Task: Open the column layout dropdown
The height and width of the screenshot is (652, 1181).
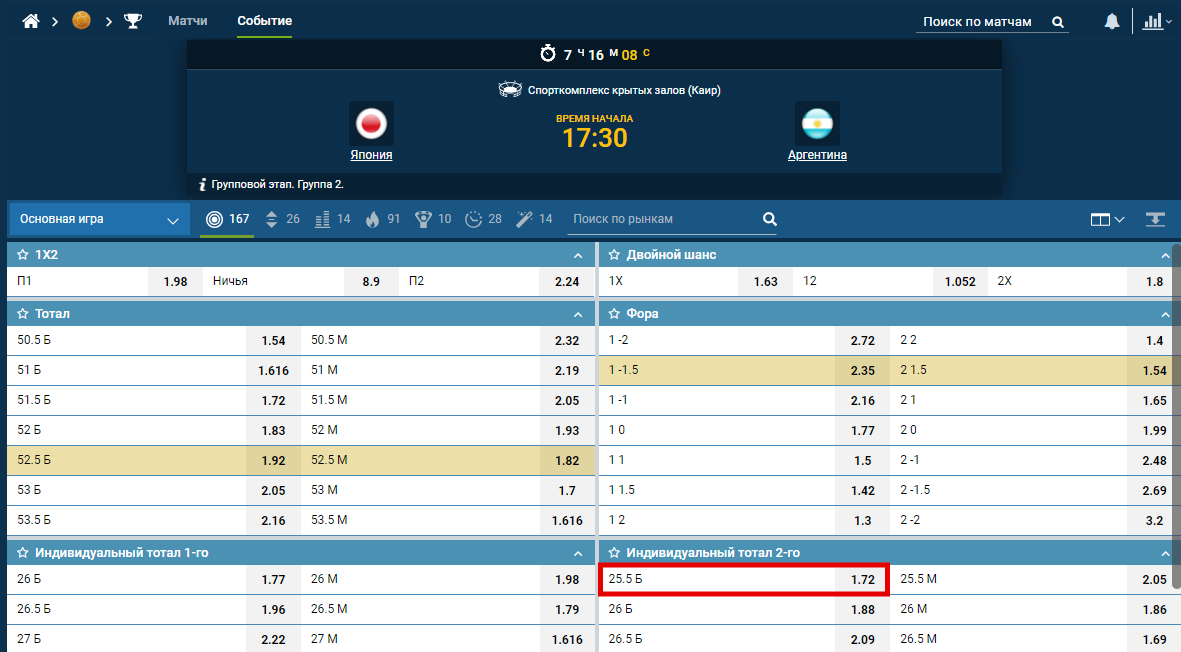Action: point(1107,219)
